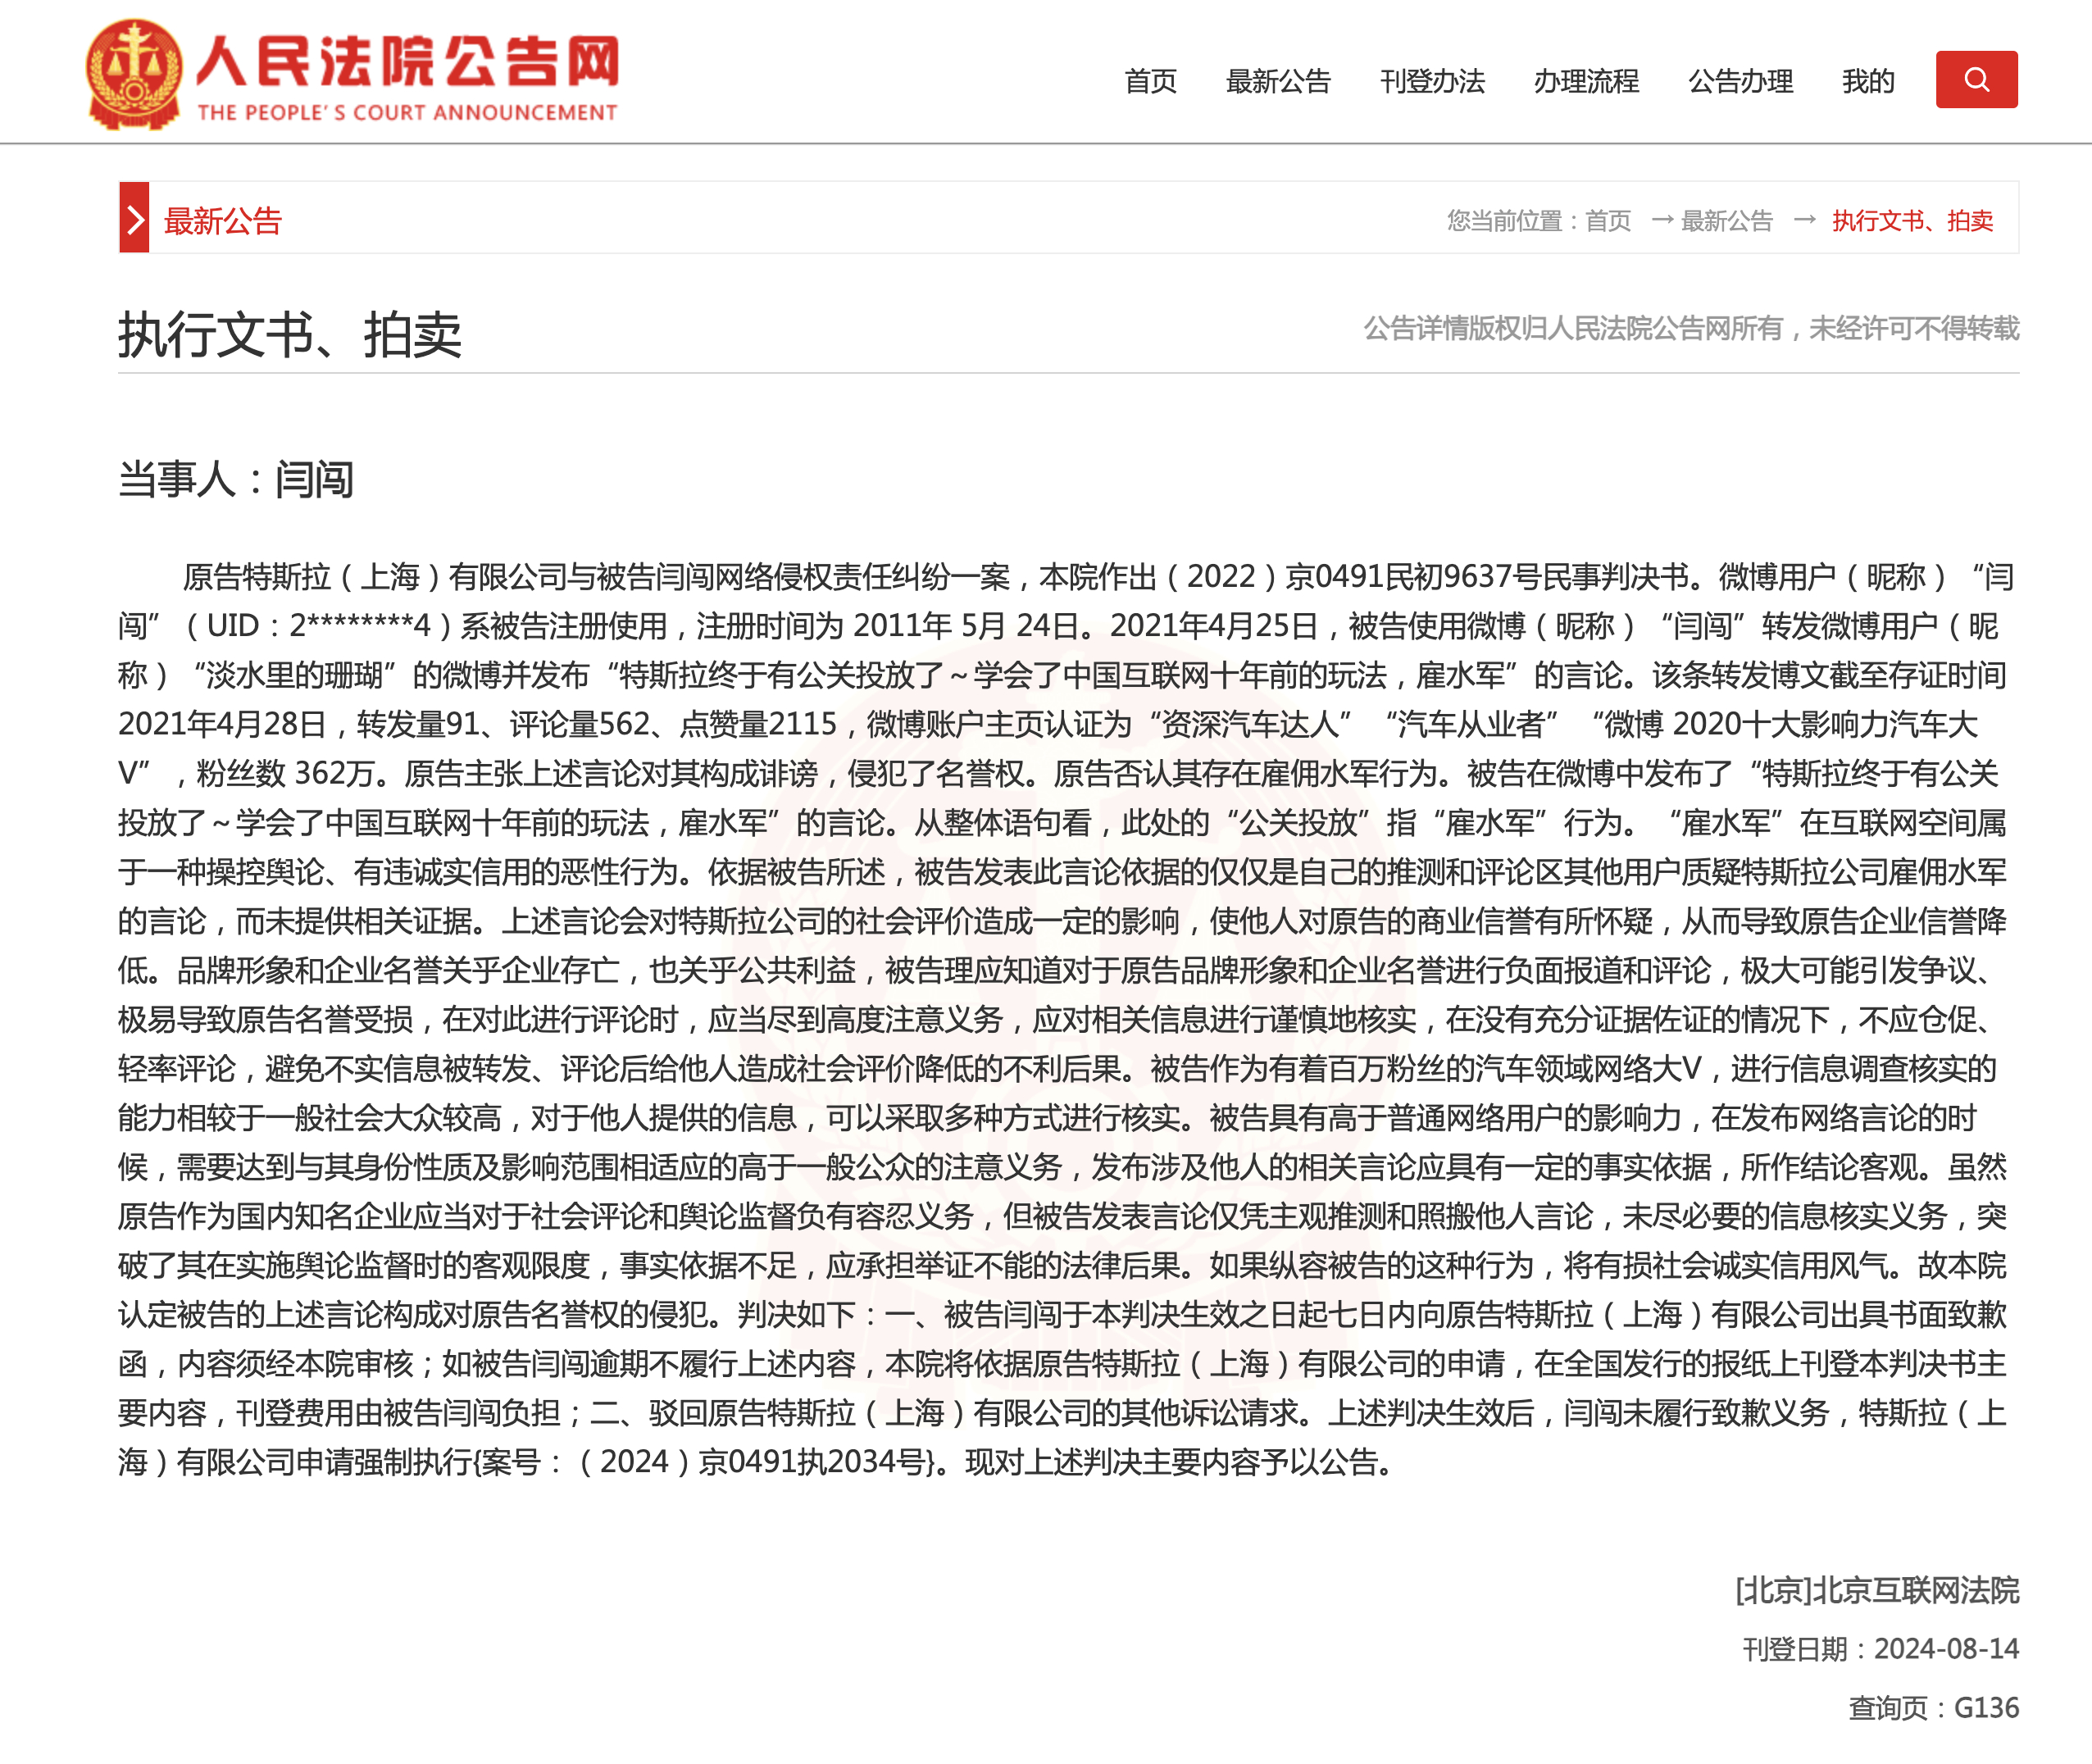Image resolution: width=2092 pixels, height=1764 pixels.
Task: Click the text 点赞量2115
Action: [758, 724]
